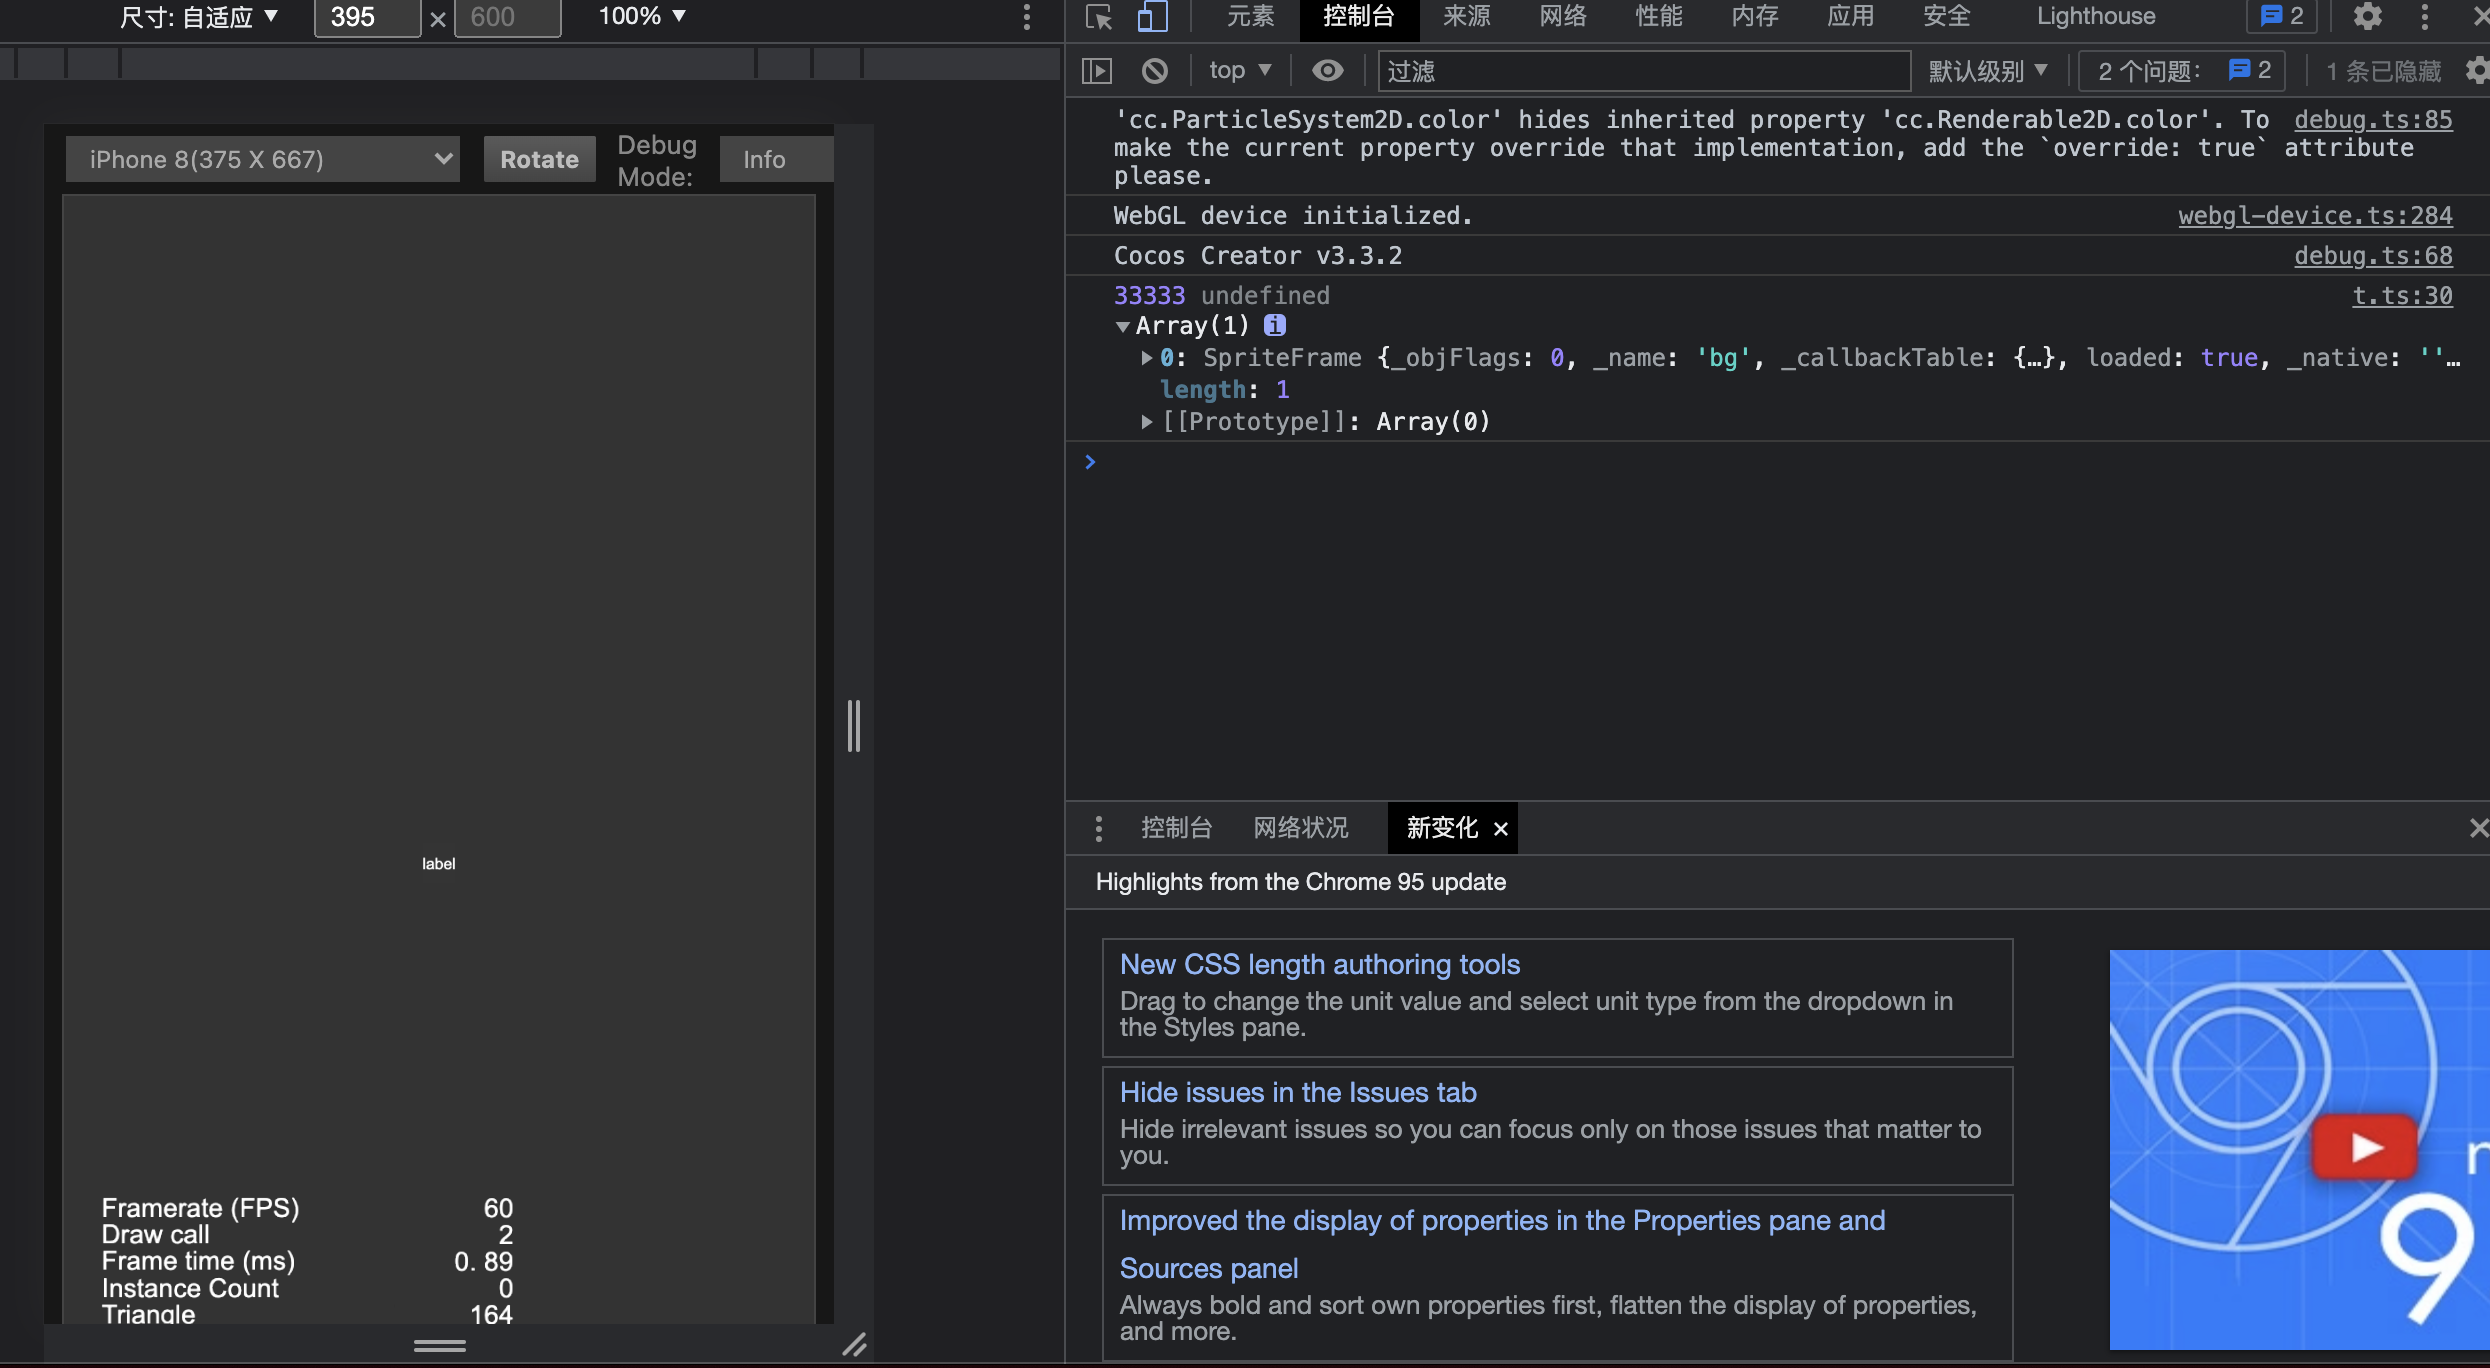2490x1368 pixels.
Task: Open the t.ts:30 source link
Action: pyautogui.click(x=2401, y=296)
